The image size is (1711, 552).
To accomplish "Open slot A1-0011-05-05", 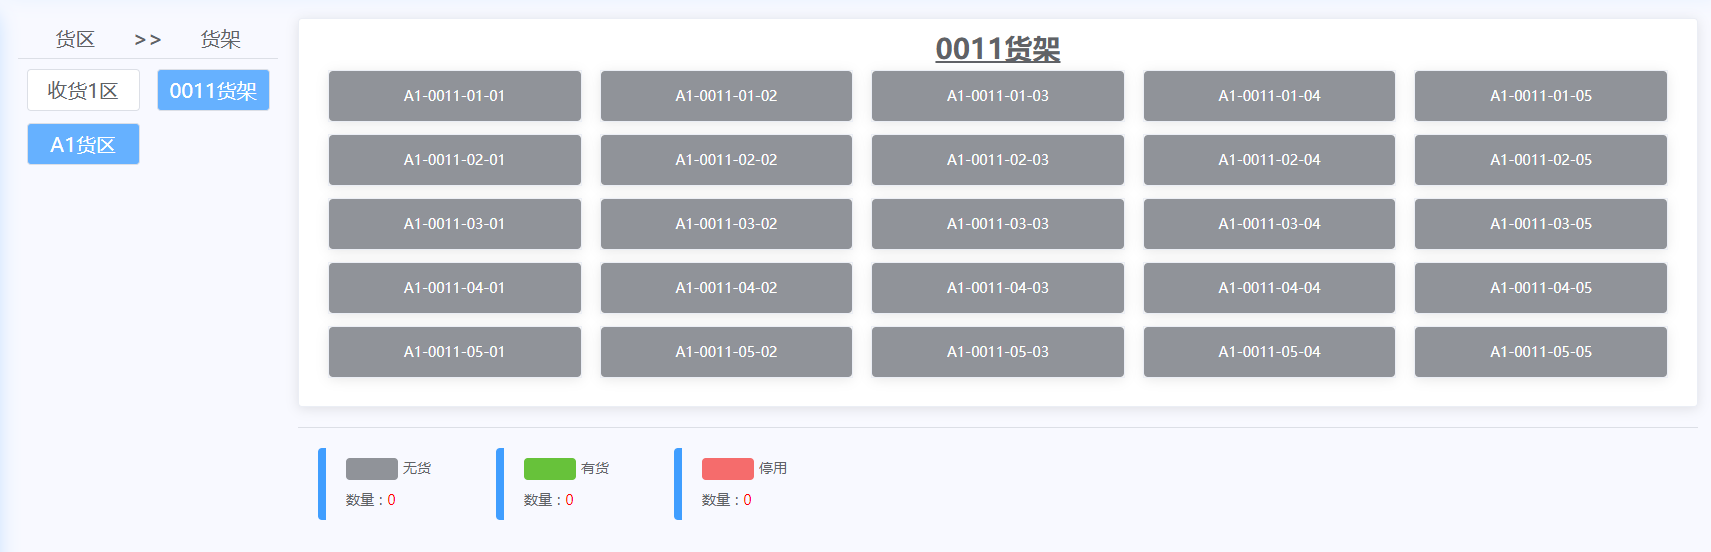I will coord(1540,352).
